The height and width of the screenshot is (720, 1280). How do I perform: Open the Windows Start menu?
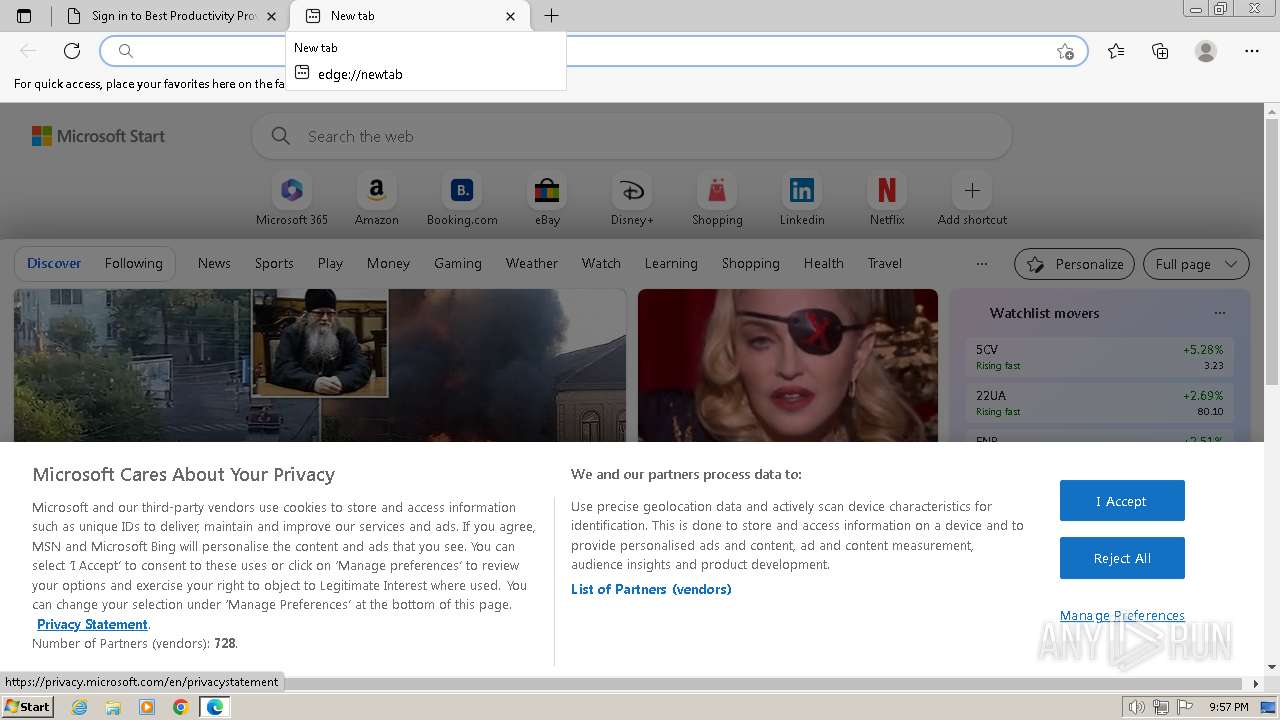point(27,707)
